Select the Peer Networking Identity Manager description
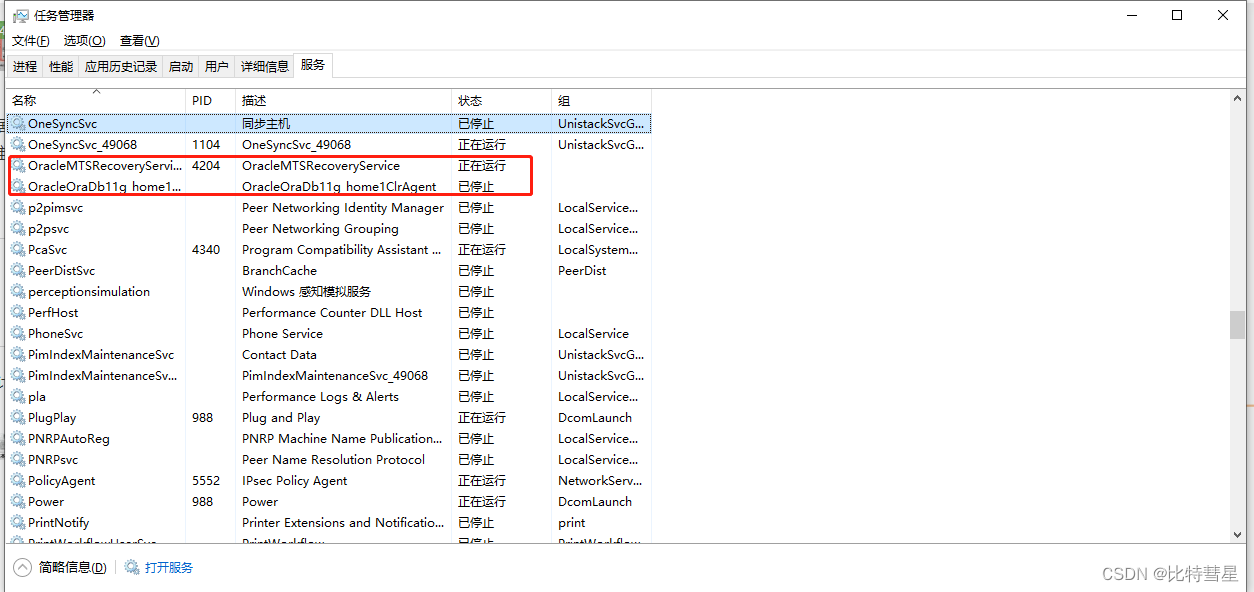Viewport: 1254px width, 592px height. (343, 208)
